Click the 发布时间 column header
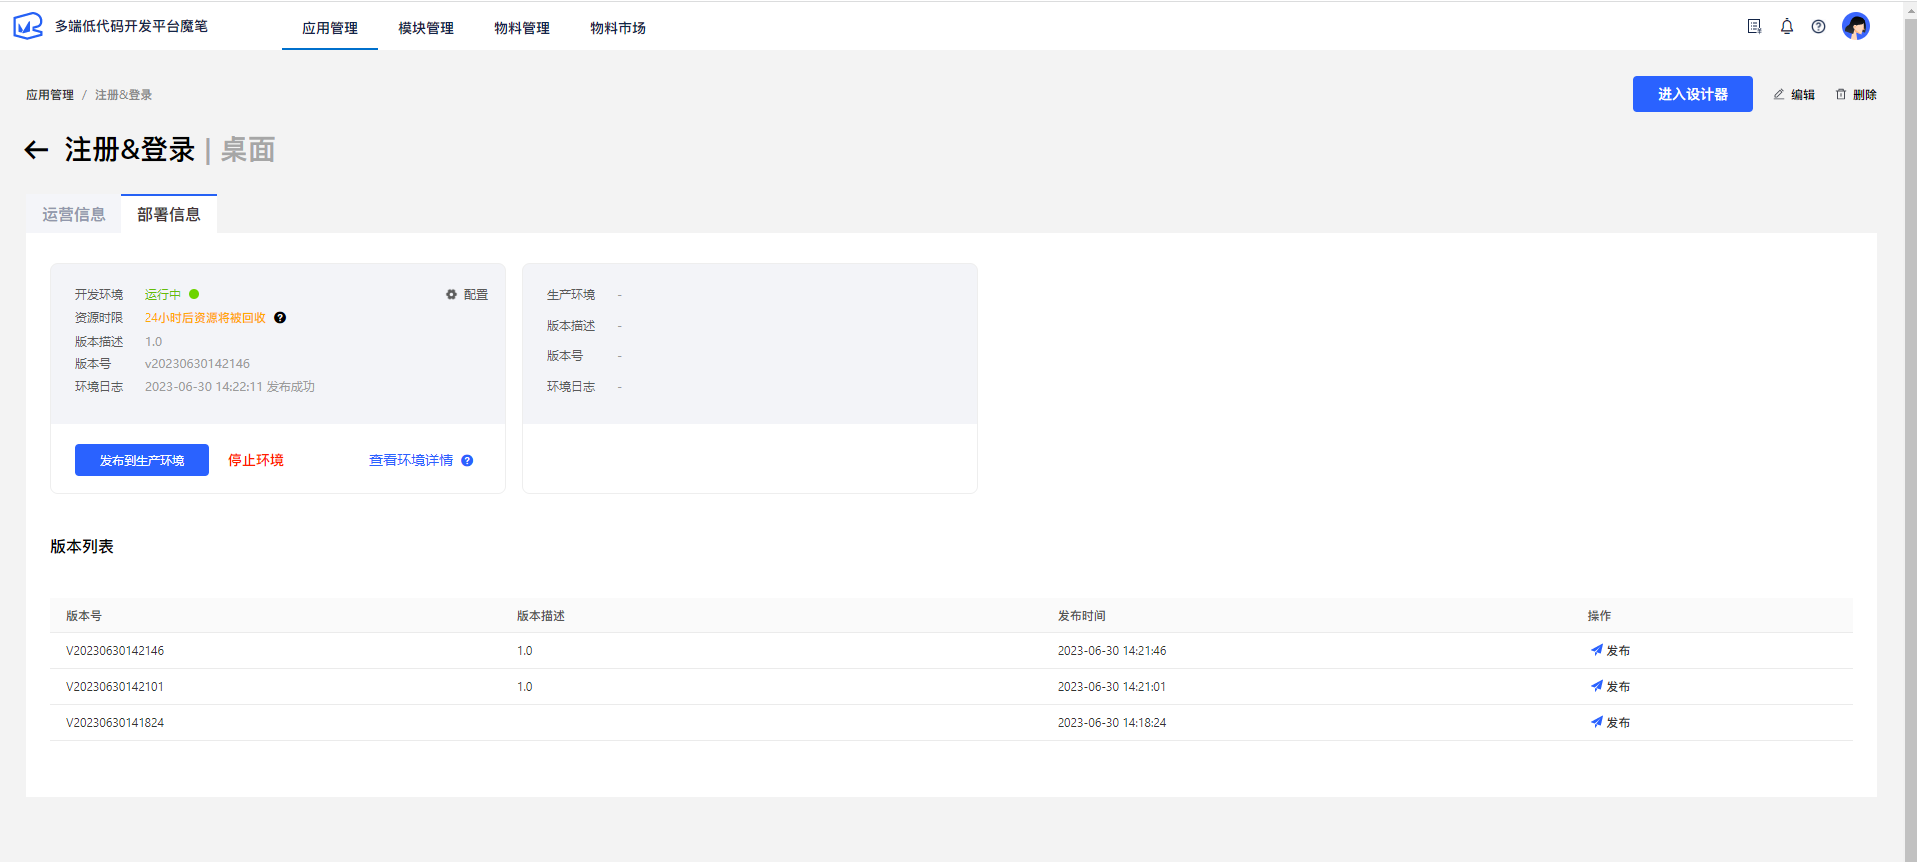Screen dimensions: 1917x862 (1082, 616)
